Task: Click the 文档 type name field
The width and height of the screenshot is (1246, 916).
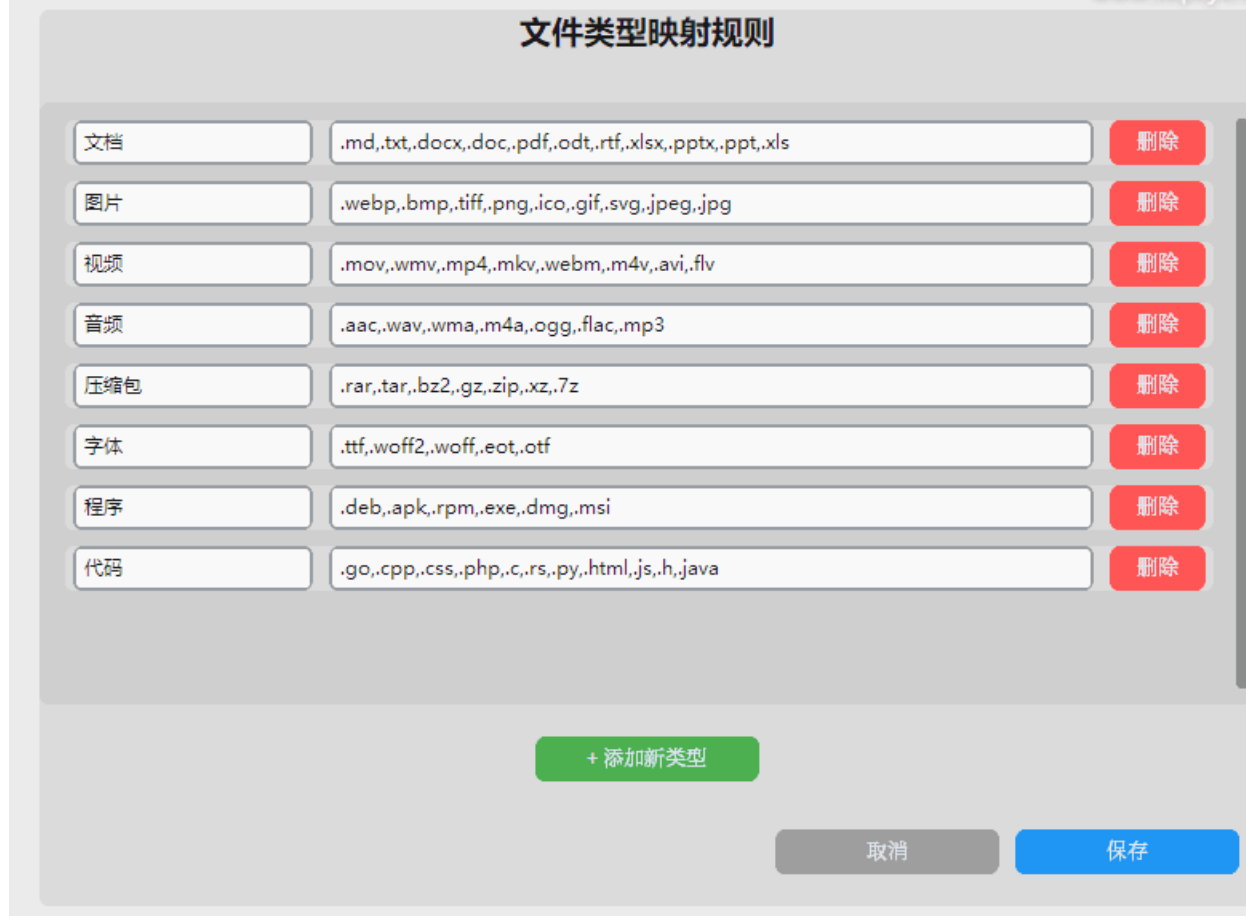Action: [192, 143]
